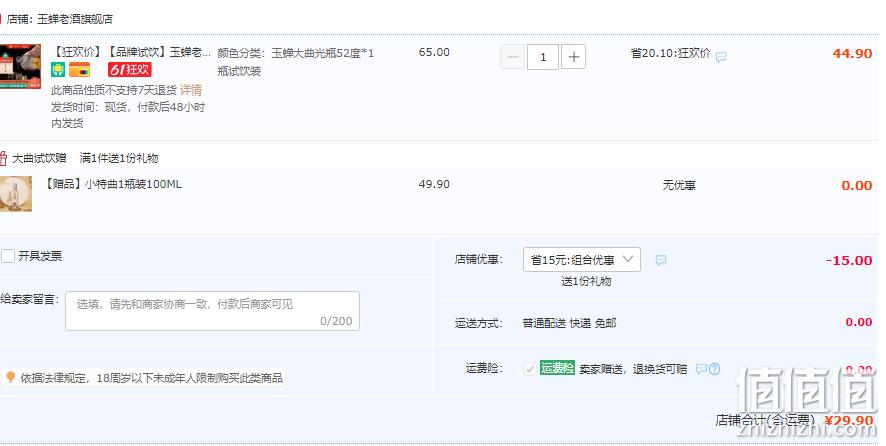Open the 赠品 小特曲 thumbnail image
886x446 pixels.
16,194
